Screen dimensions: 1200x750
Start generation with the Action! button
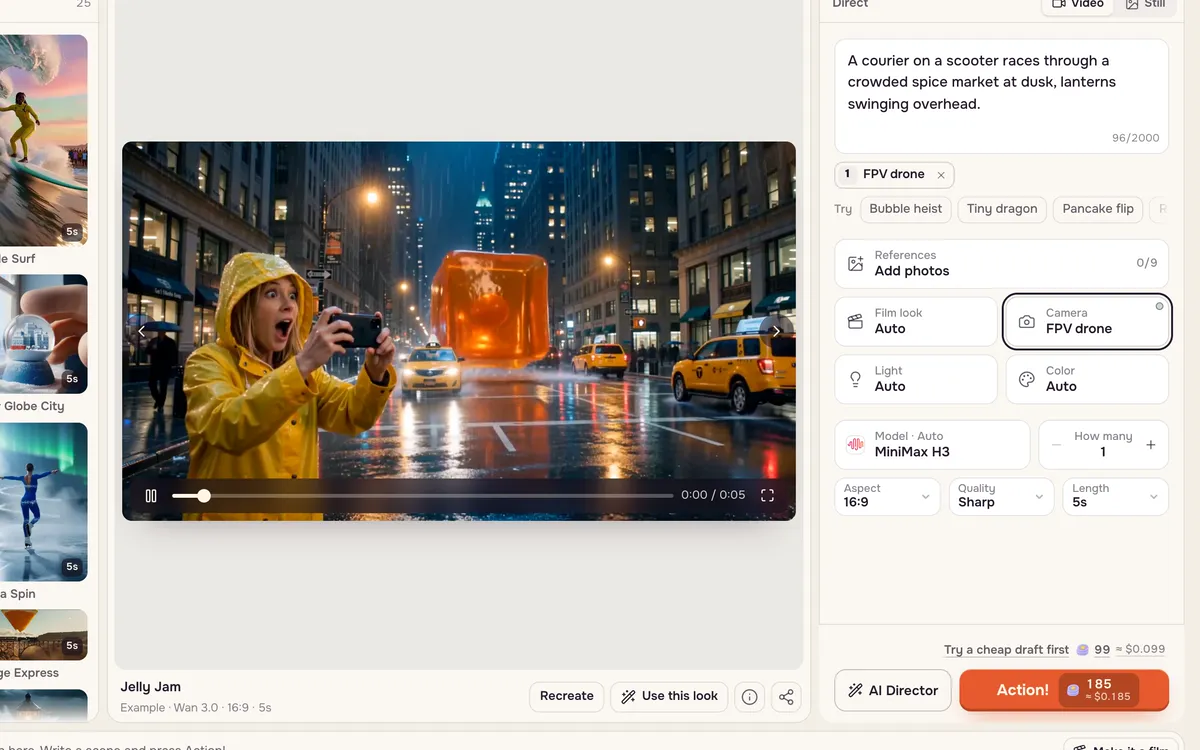(x=1064, y=691)
